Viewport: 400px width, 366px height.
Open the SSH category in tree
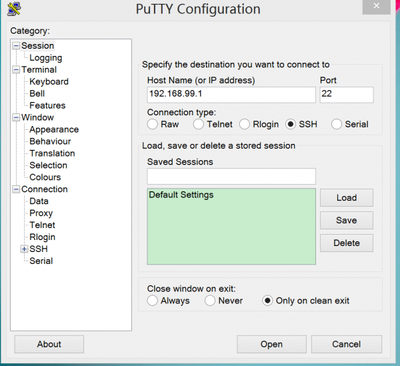(38, 249)
